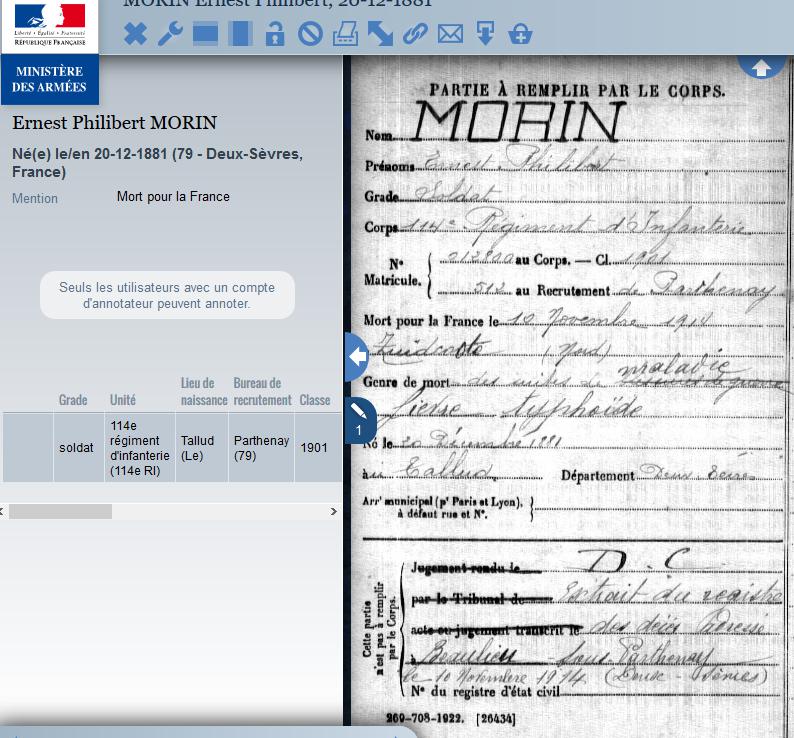
Task: Select the 'Tallud (Le)' cell
Action: coord(202,448)
